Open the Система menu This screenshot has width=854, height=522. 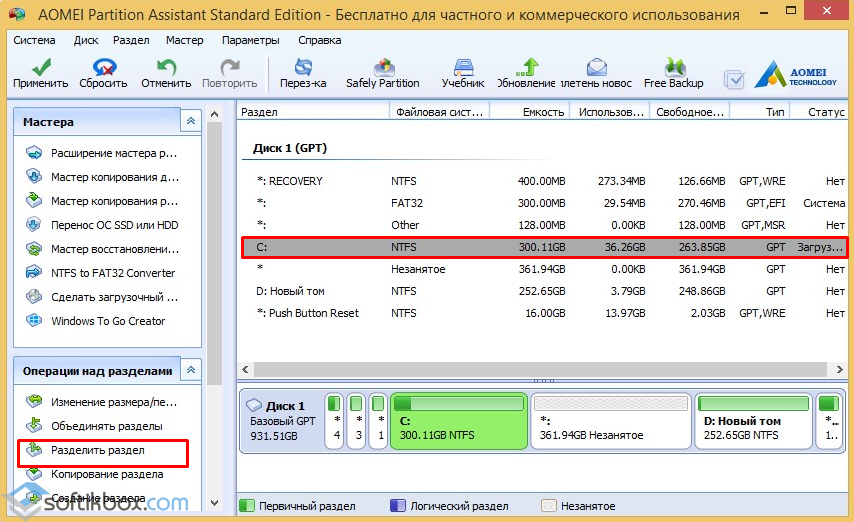[x=35, y=40]
